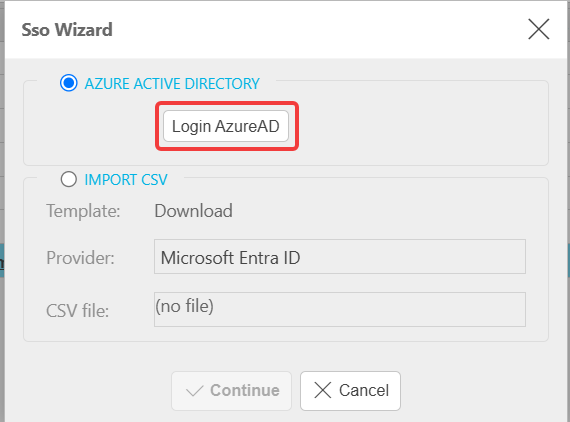Download the CSV template
The width and height of the screenshot is (570, 422).
click(193, 211)
